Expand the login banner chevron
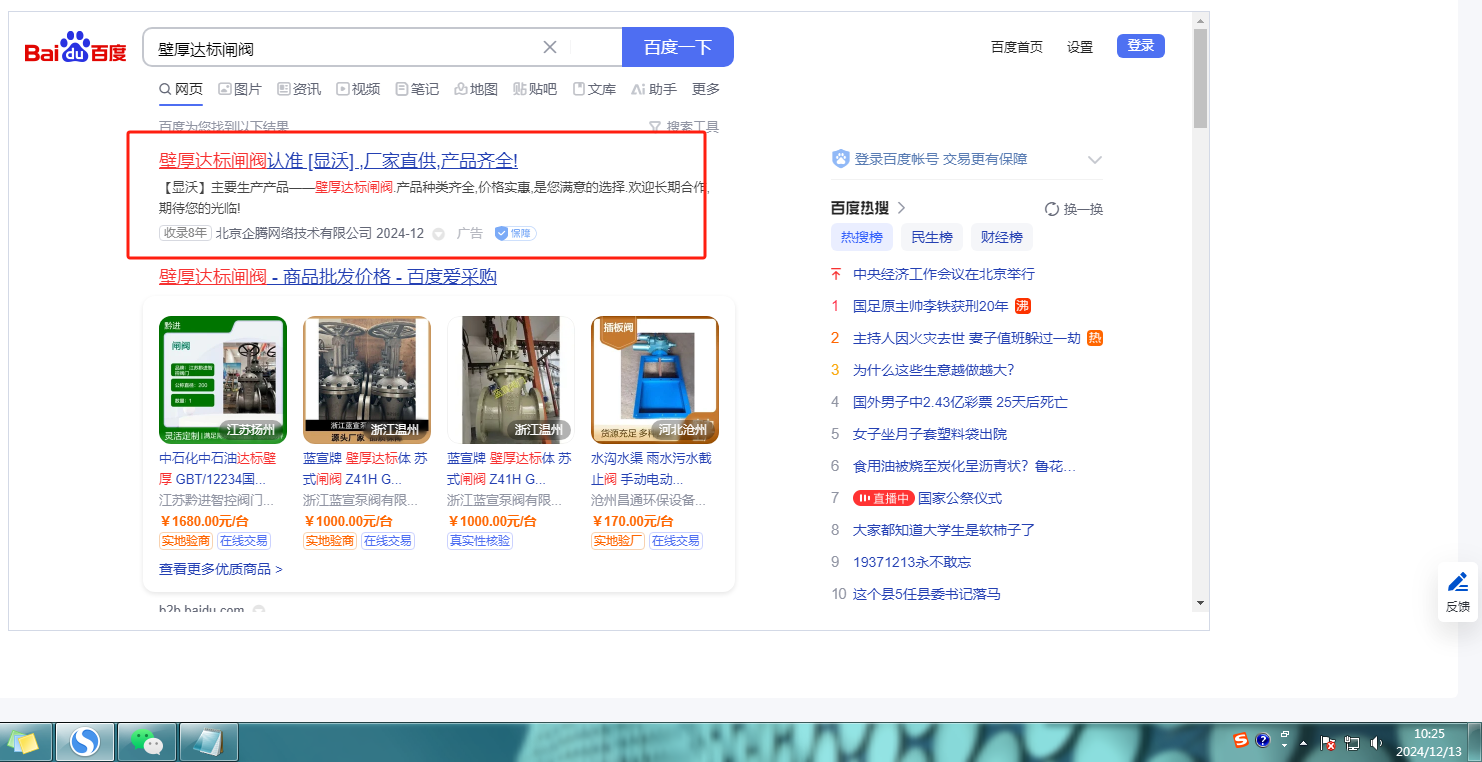The height and width of the screenshot is (762, 1482). tap(1095, 160)
